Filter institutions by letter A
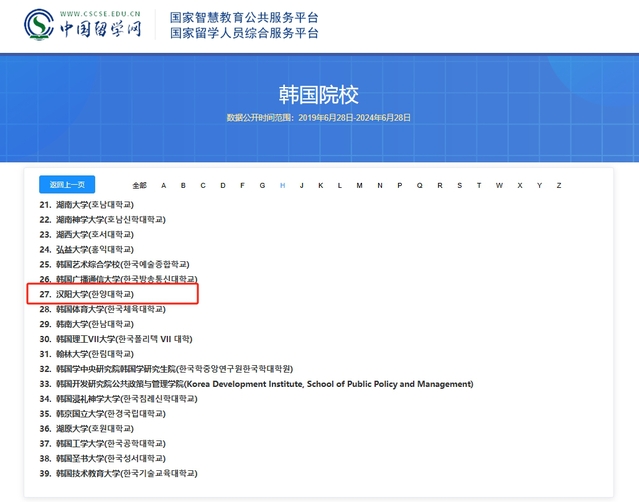 click(x=163, y=185)
